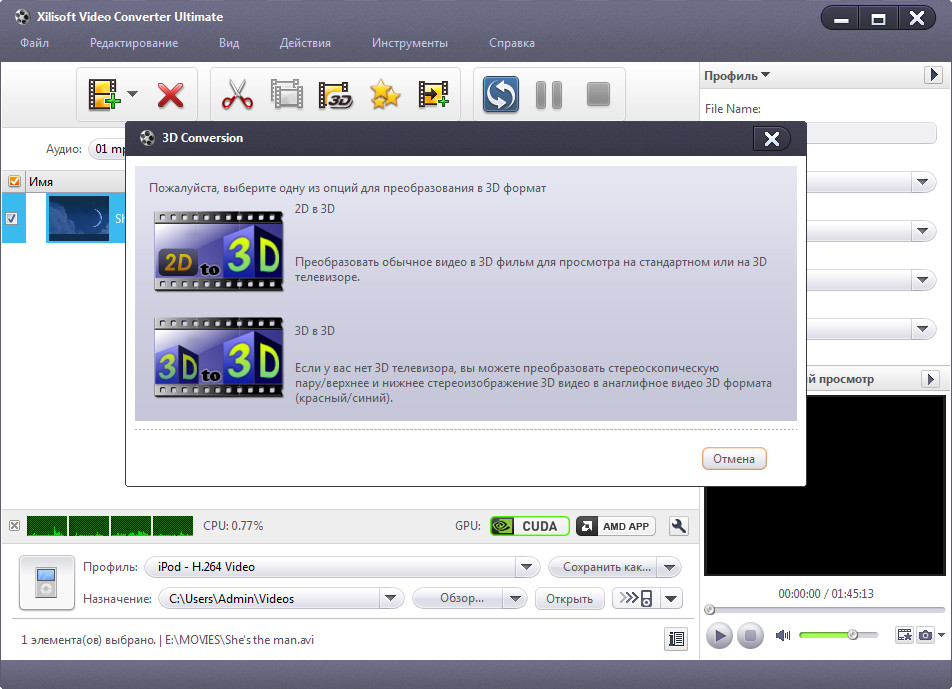Screen dimensions: 952x689
Task: Open the Add File dropdown arrow
Action: click(132, 94)
